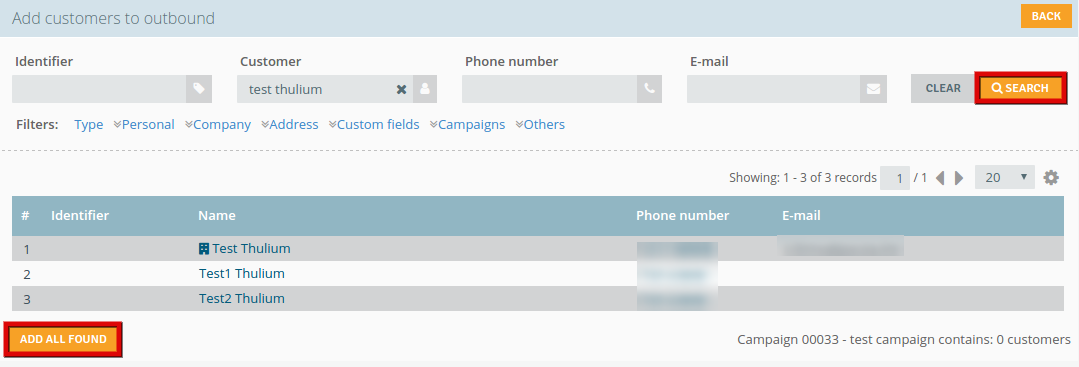The width and height of the screenshot is (1079, 367).
Task: Open the records-per-page dropdown showing 20
Action: [x=1005, y=177]
